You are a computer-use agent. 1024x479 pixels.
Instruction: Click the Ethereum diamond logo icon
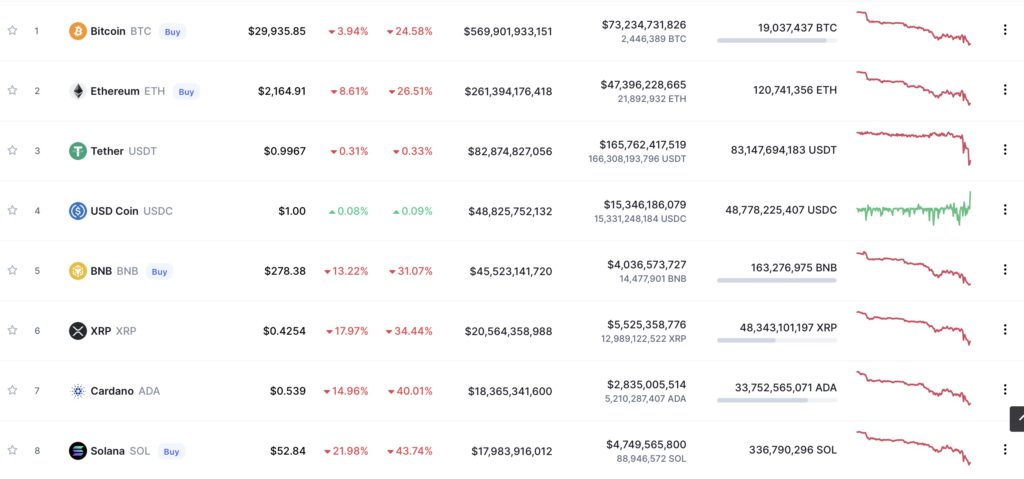[x=77, y=91]
